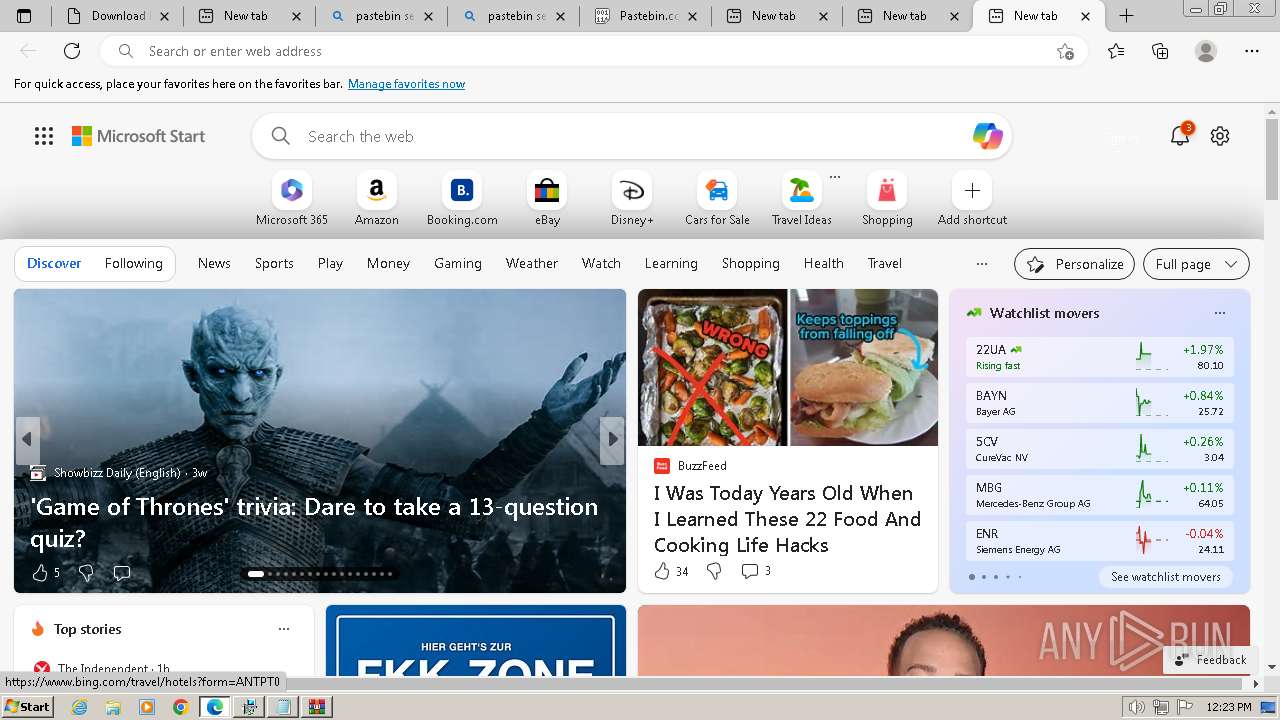This screenshot has width=1280, height=720.
Task: Open the BAYN Bayer AG stock row
Action: [1099, 403]
